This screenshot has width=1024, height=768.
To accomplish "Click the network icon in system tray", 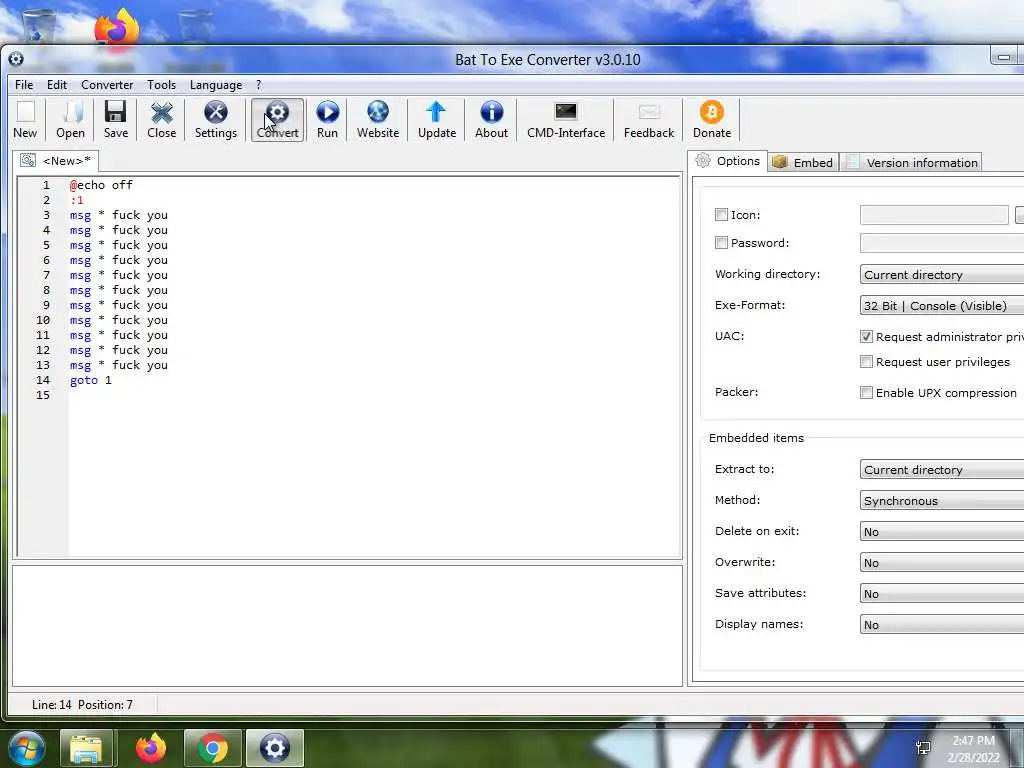I will point(923,748).
